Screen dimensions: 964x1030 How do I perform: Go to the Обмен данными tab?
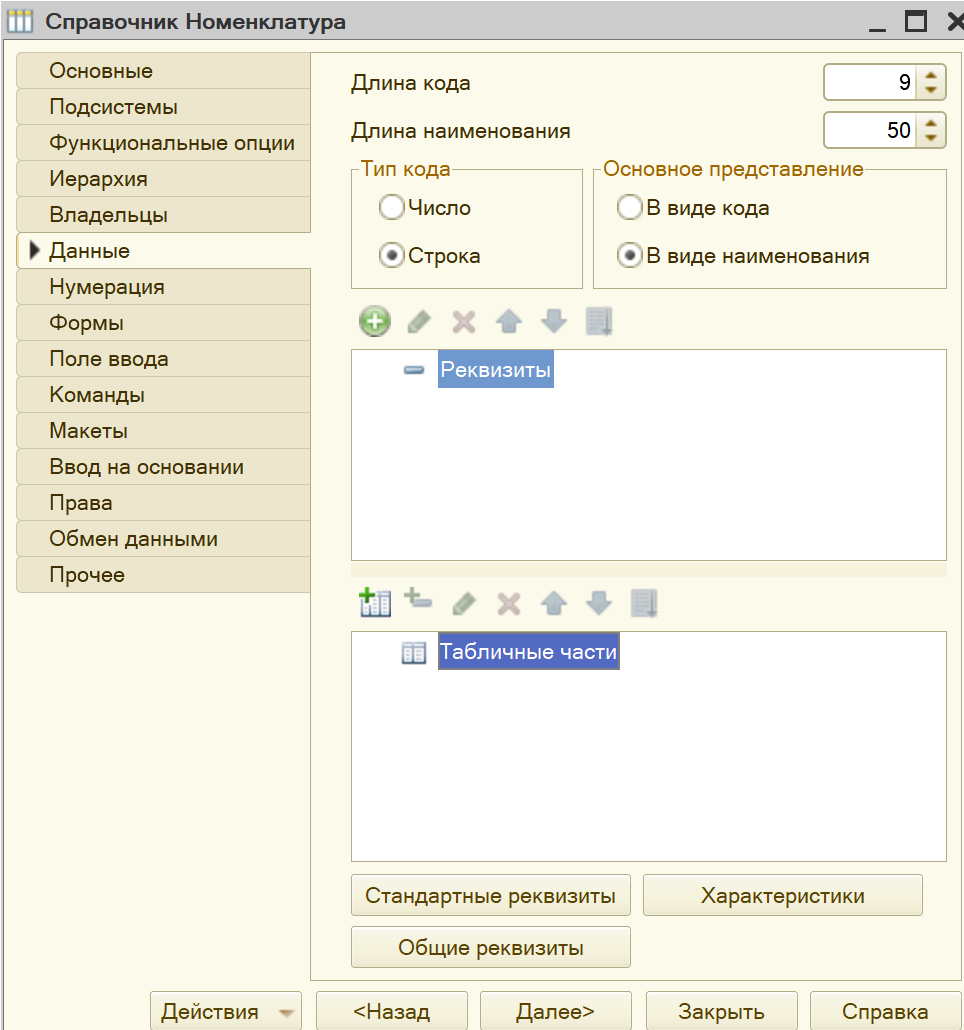point(164,539)
